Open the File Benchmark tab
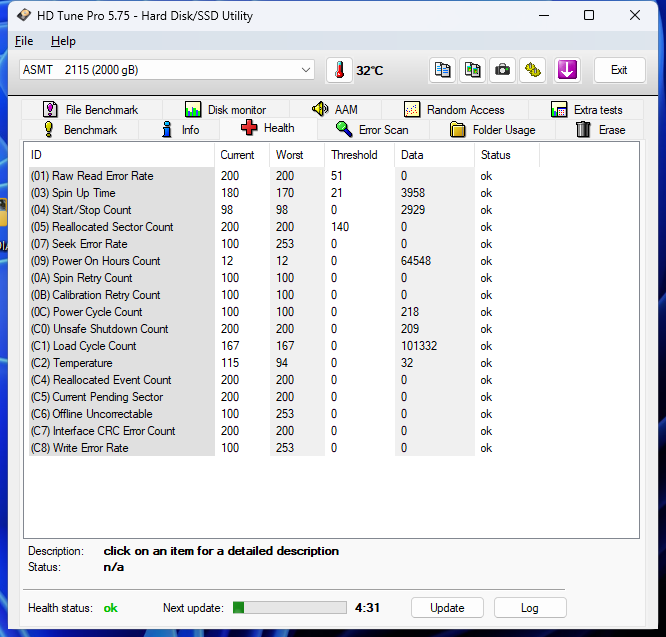The image size is (666, 637). [x=90, y=110]
